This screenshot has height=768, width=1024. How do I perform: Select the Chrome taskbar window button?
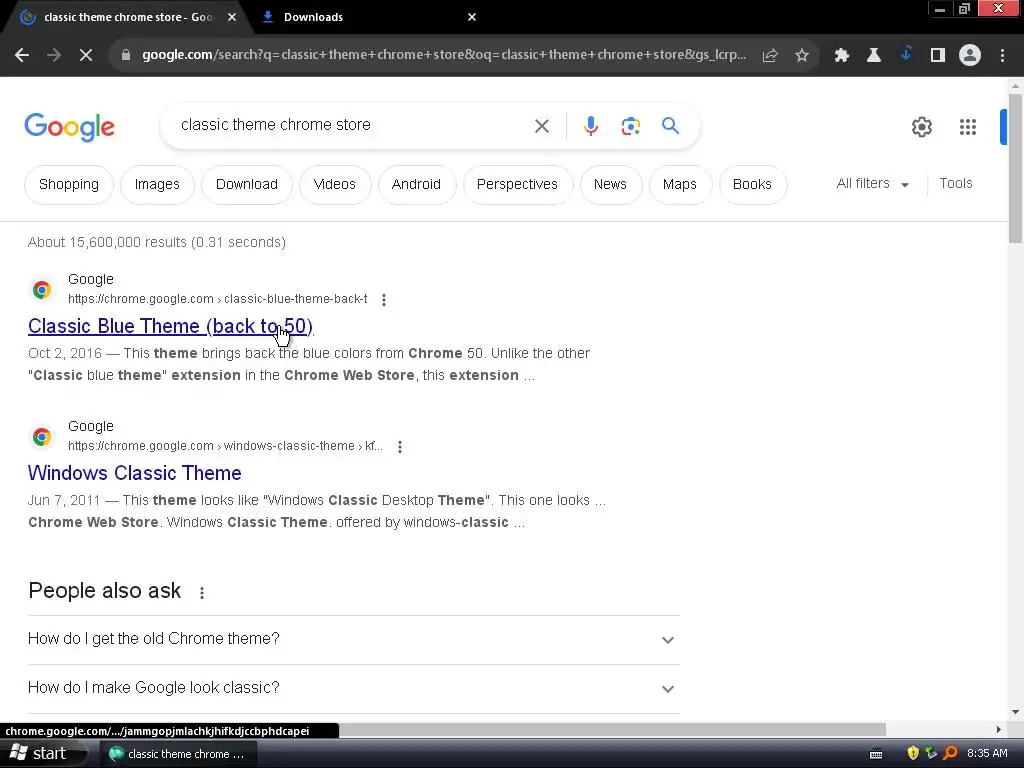[x=178, y=754]
